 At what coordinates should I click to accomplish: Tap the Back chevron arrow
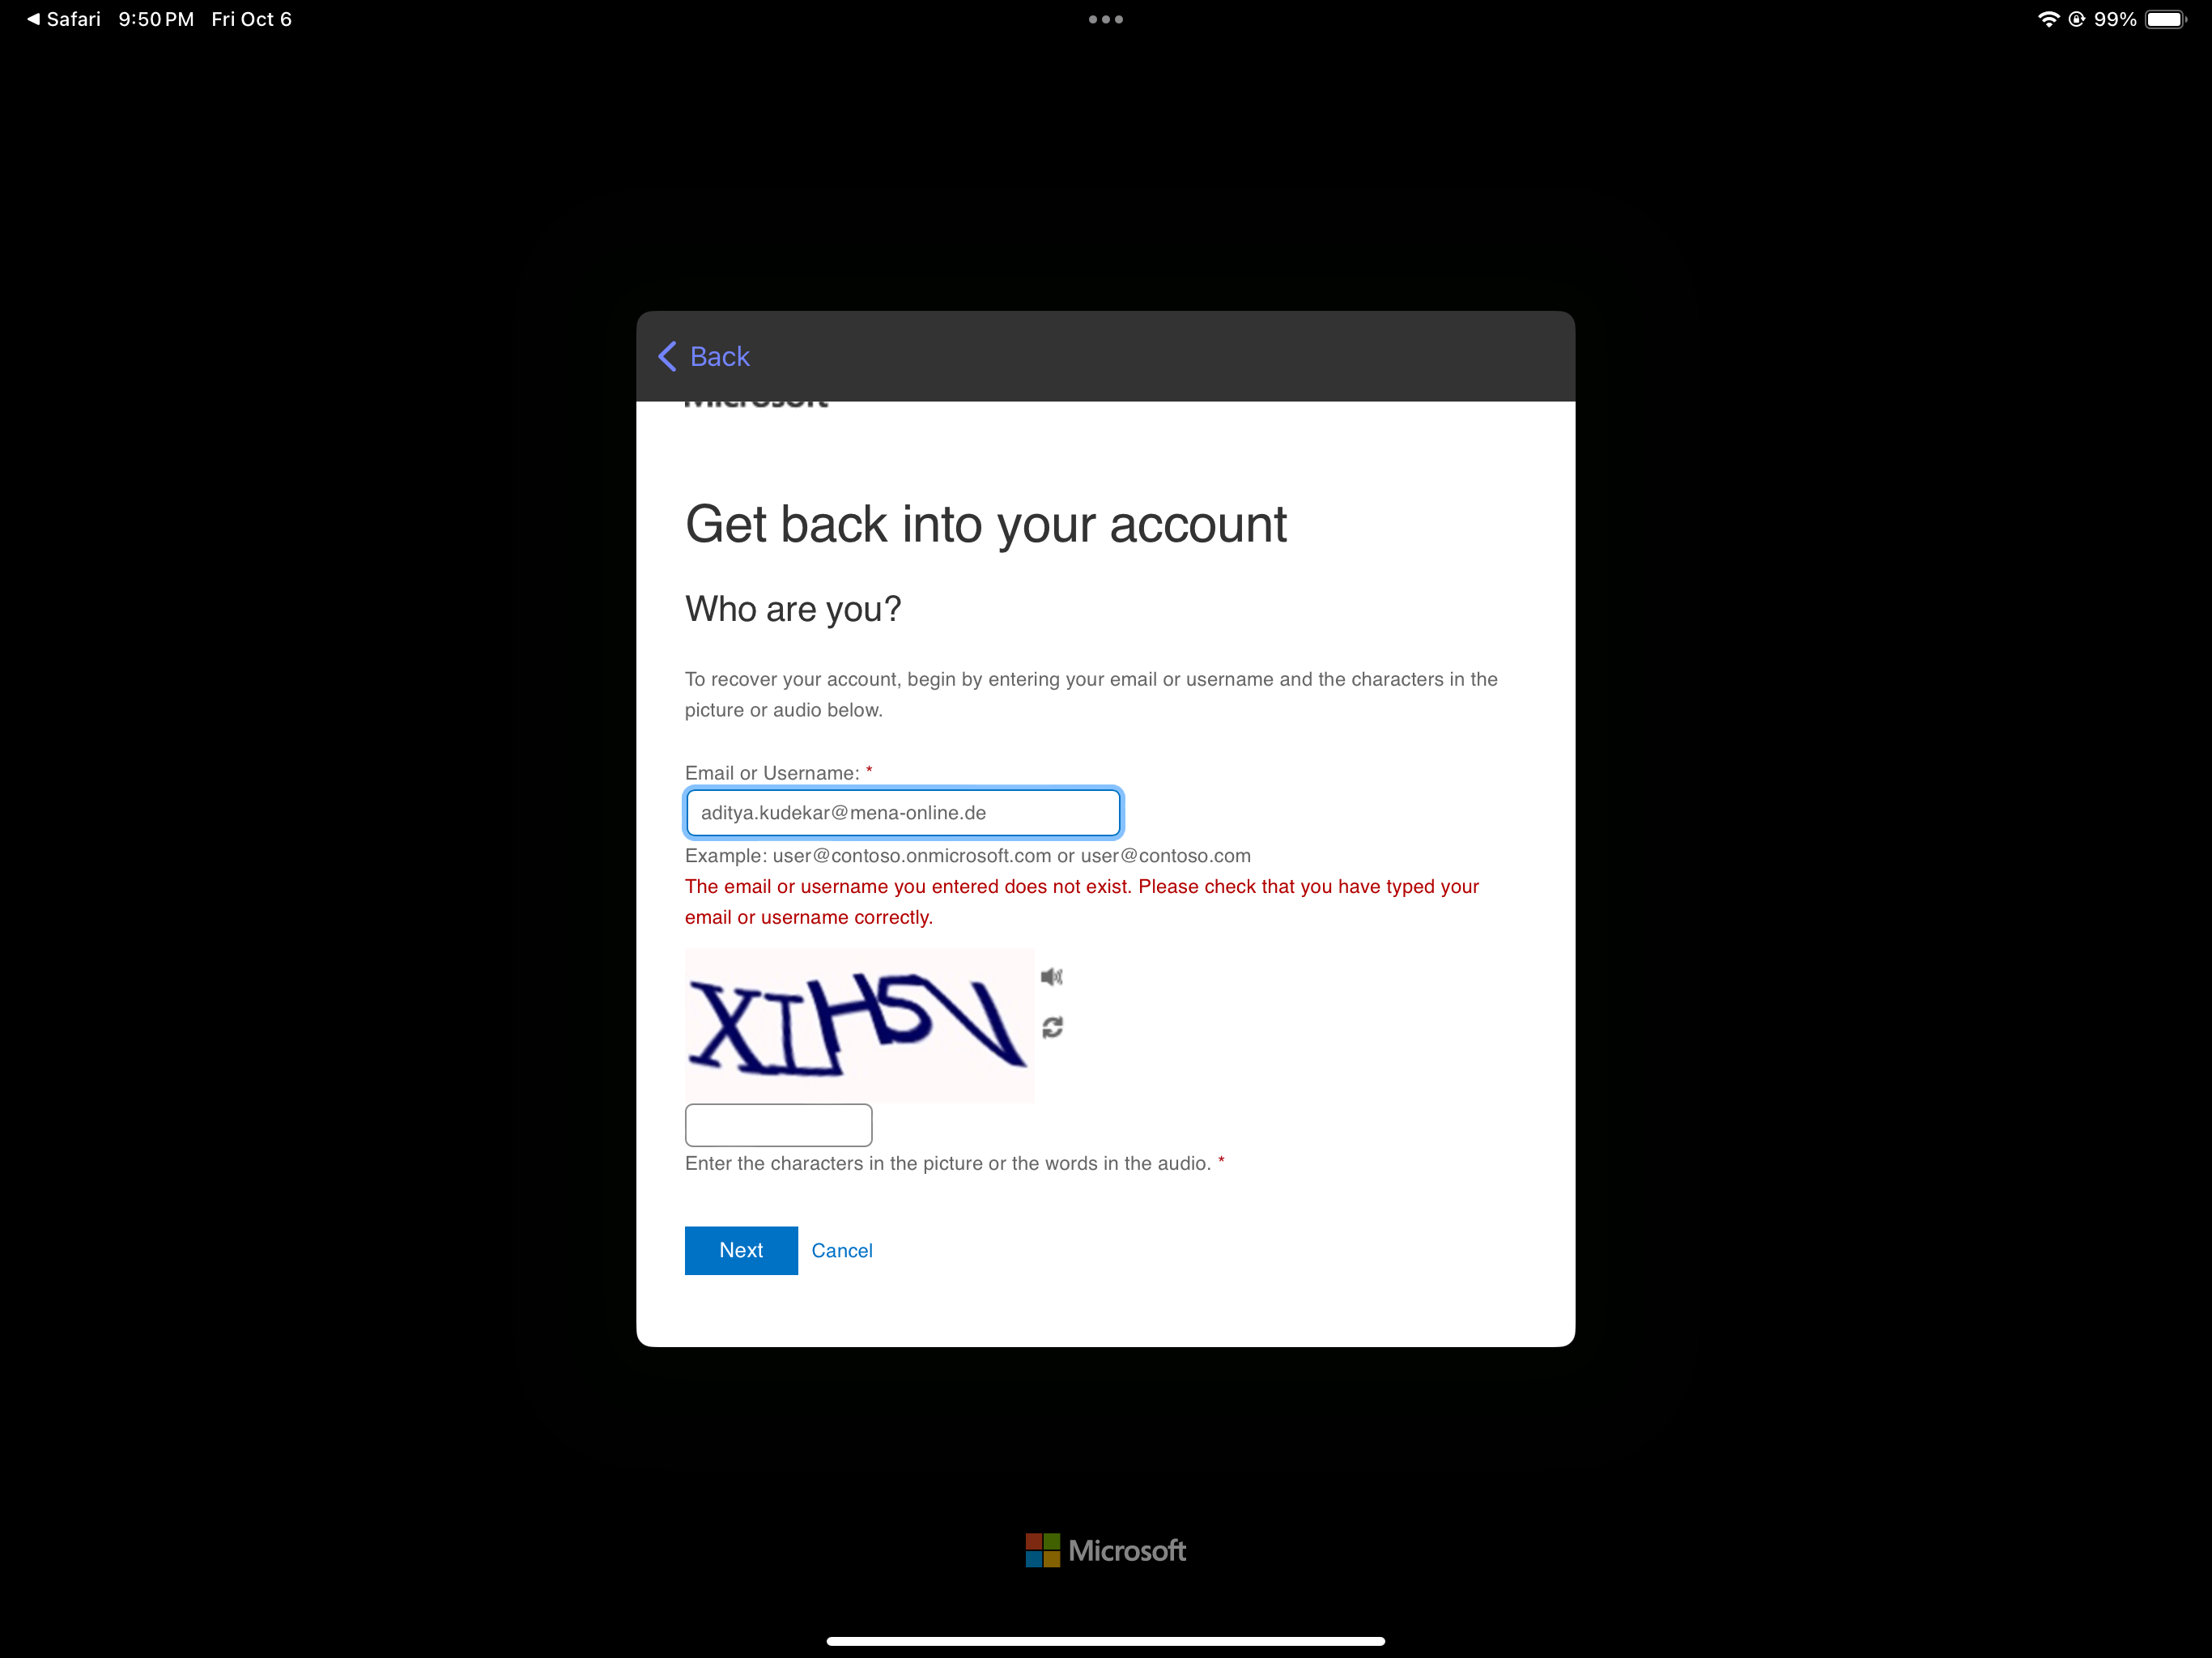[667, 356]
